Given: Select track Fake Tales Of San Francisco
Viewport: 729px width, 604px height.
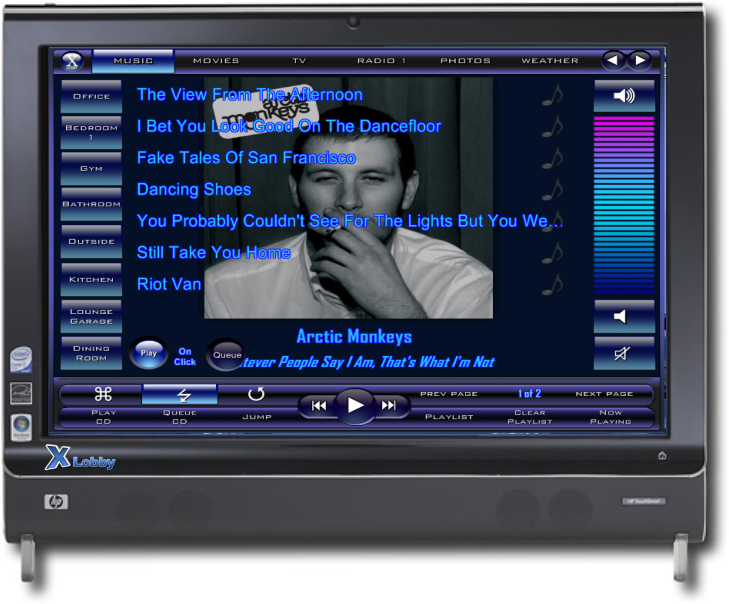Looking at the screenshot, I should [246, 158].
